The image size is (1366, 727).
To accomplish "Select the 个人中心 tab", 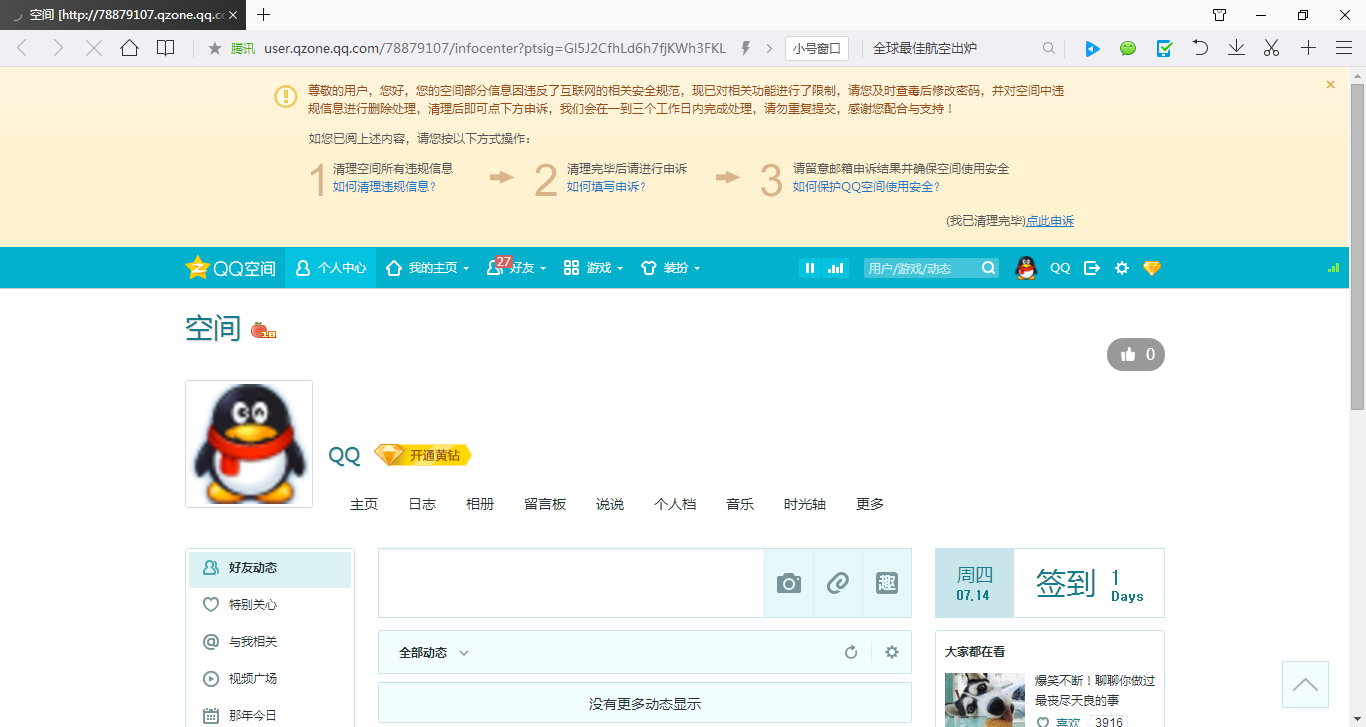I will click(331, 268).
